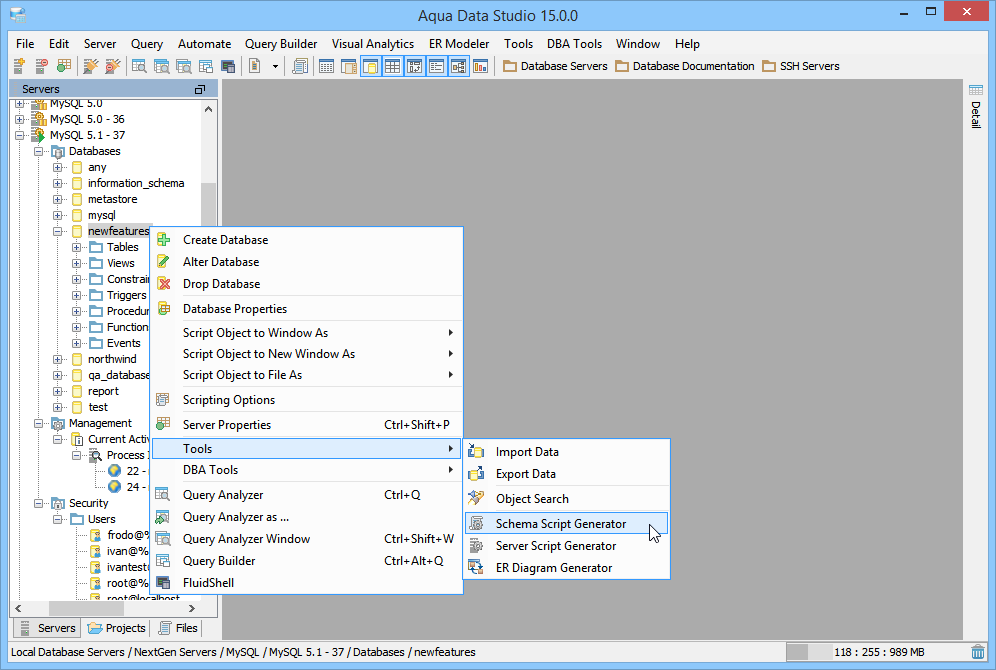Viewport: 996px width, 670px height.
Task: Click the Drop Database red X icon
Action: (164, 284)
